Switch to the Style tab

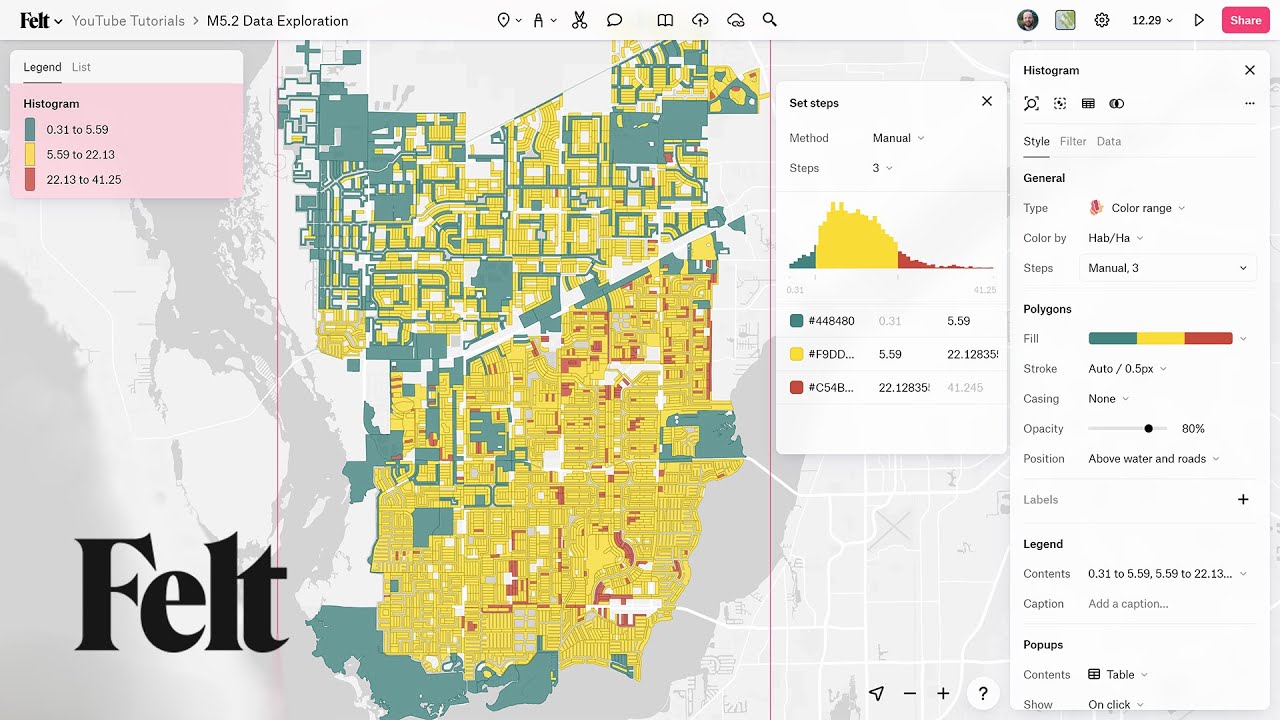1036,141
